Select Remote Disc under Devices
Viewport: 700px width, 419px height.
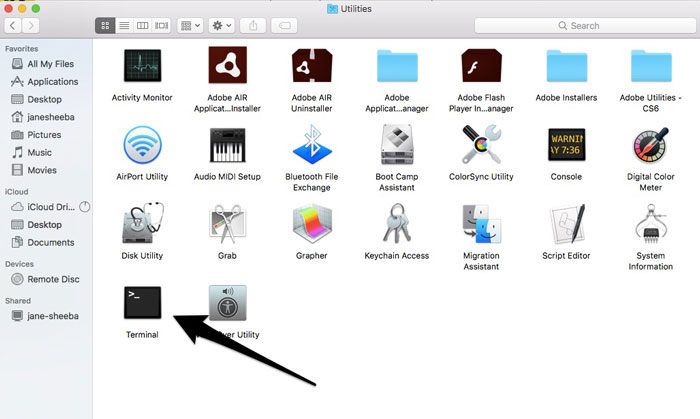tap(50, 280)
